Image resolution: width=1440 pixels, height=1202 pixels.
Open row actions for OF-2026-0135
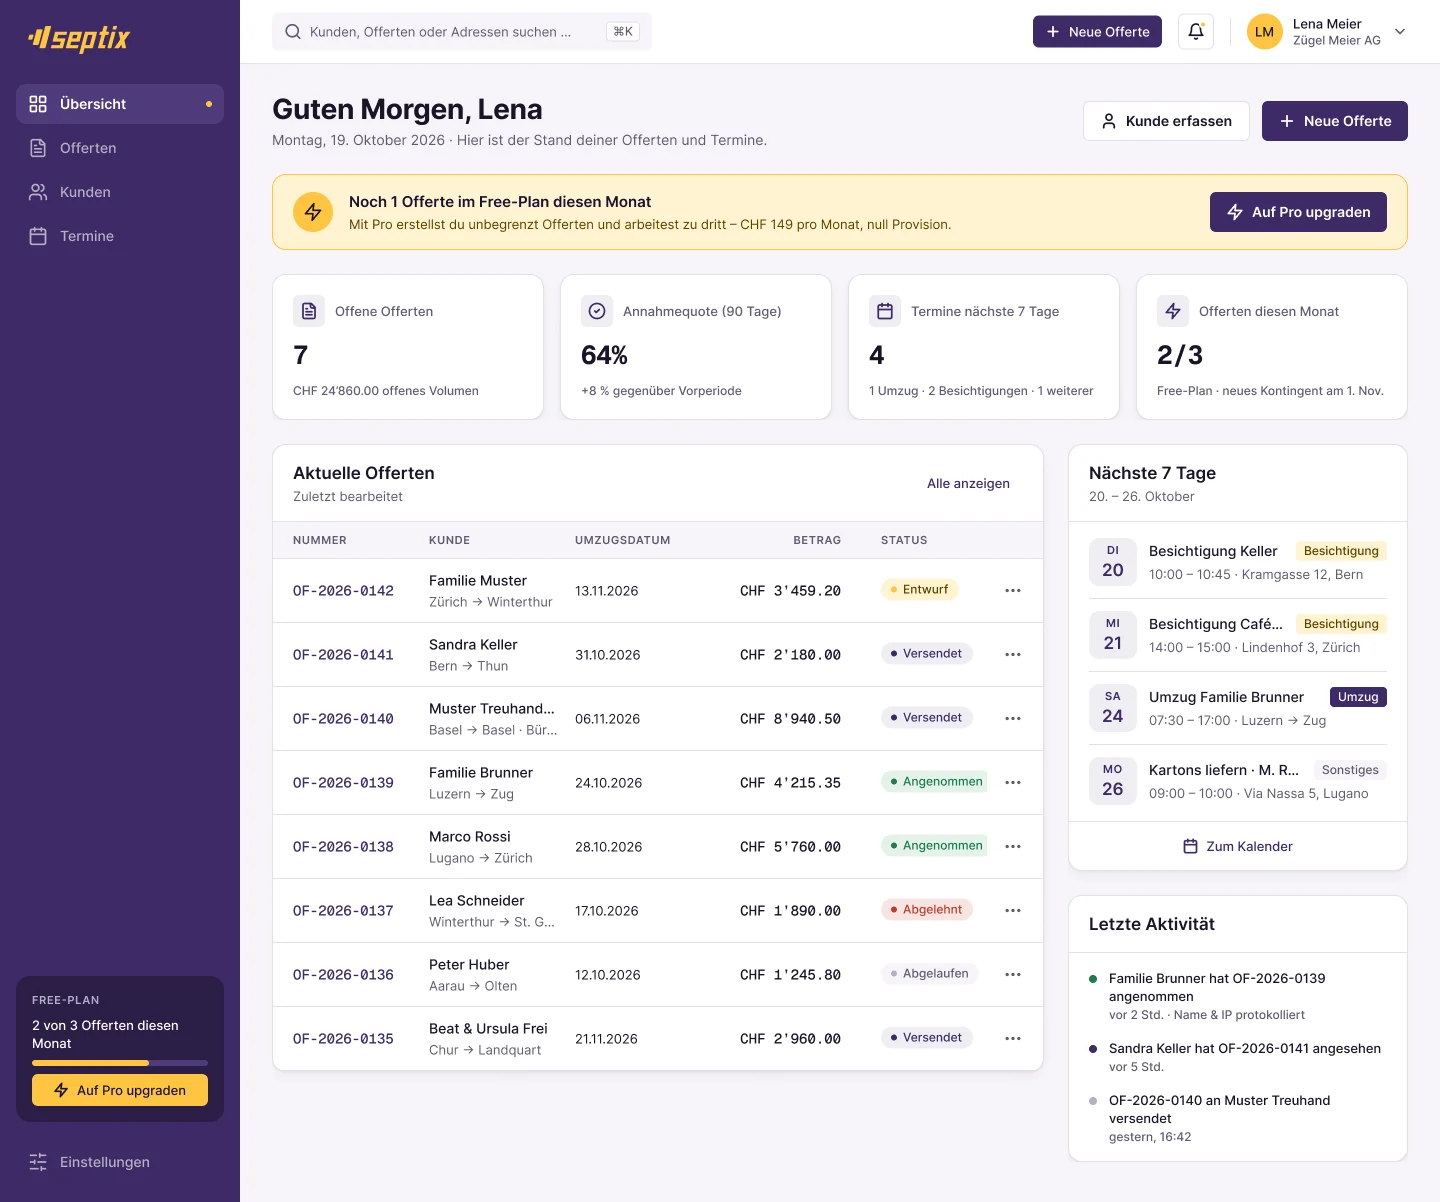pyautogui.click(x=1013, y=1038)
